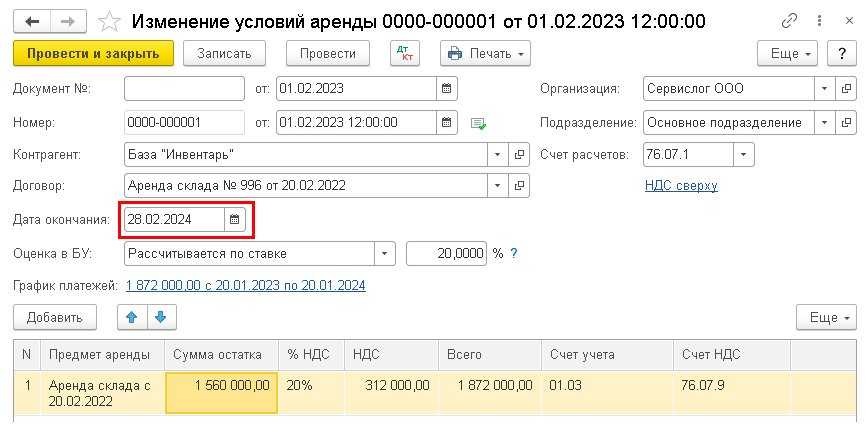866x434 pixels.
Task: Select Счет НДС cell 76.07.9
Action: coord(732,393)
